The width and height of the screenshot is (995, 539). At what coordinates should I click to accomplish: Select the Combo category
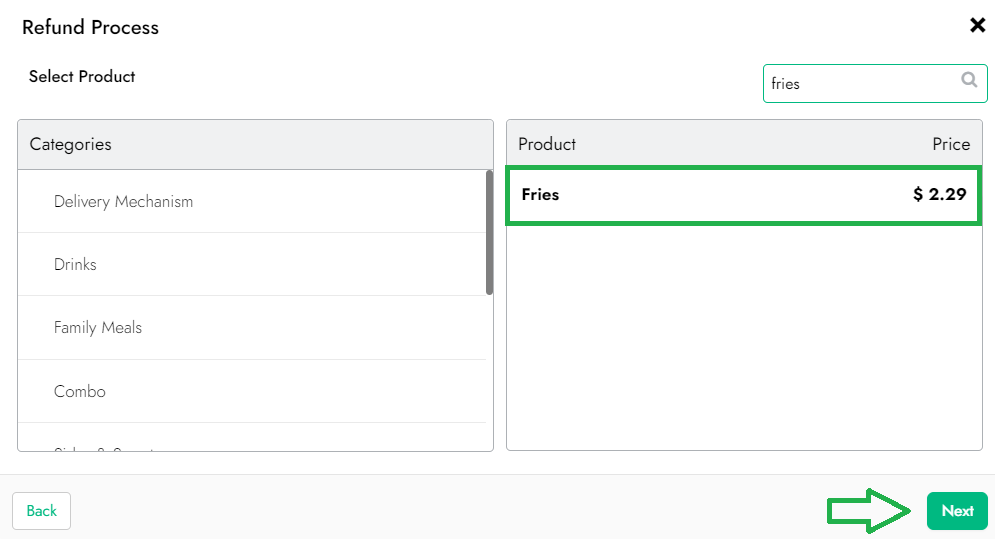(80, 392)
